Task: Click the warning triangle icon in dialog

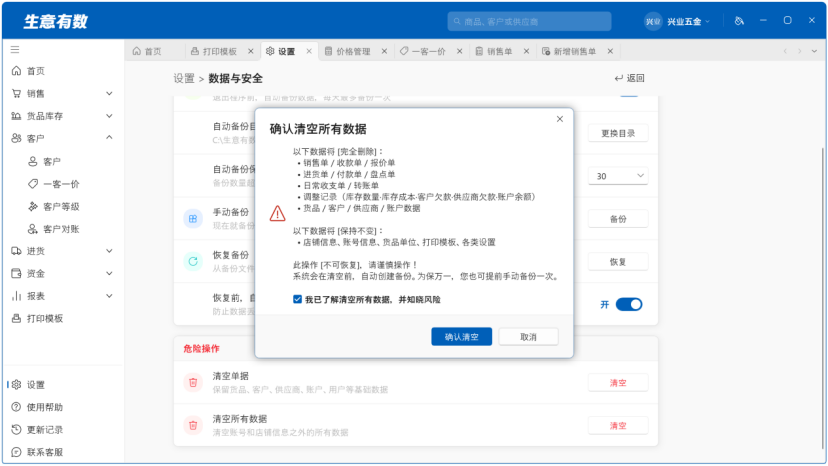Action: click(277, 213)
